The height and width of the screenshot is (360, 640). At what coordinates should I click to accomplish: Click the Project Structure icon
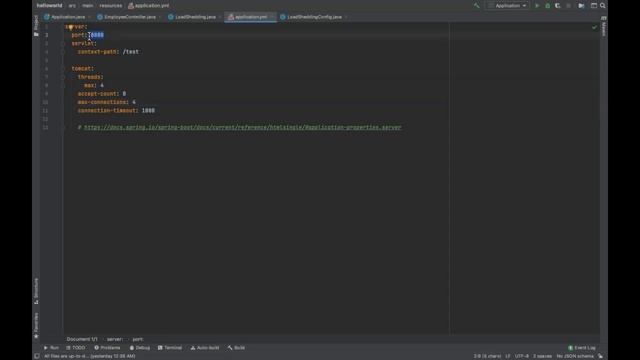pyautogui.click(x=581, y=6)
